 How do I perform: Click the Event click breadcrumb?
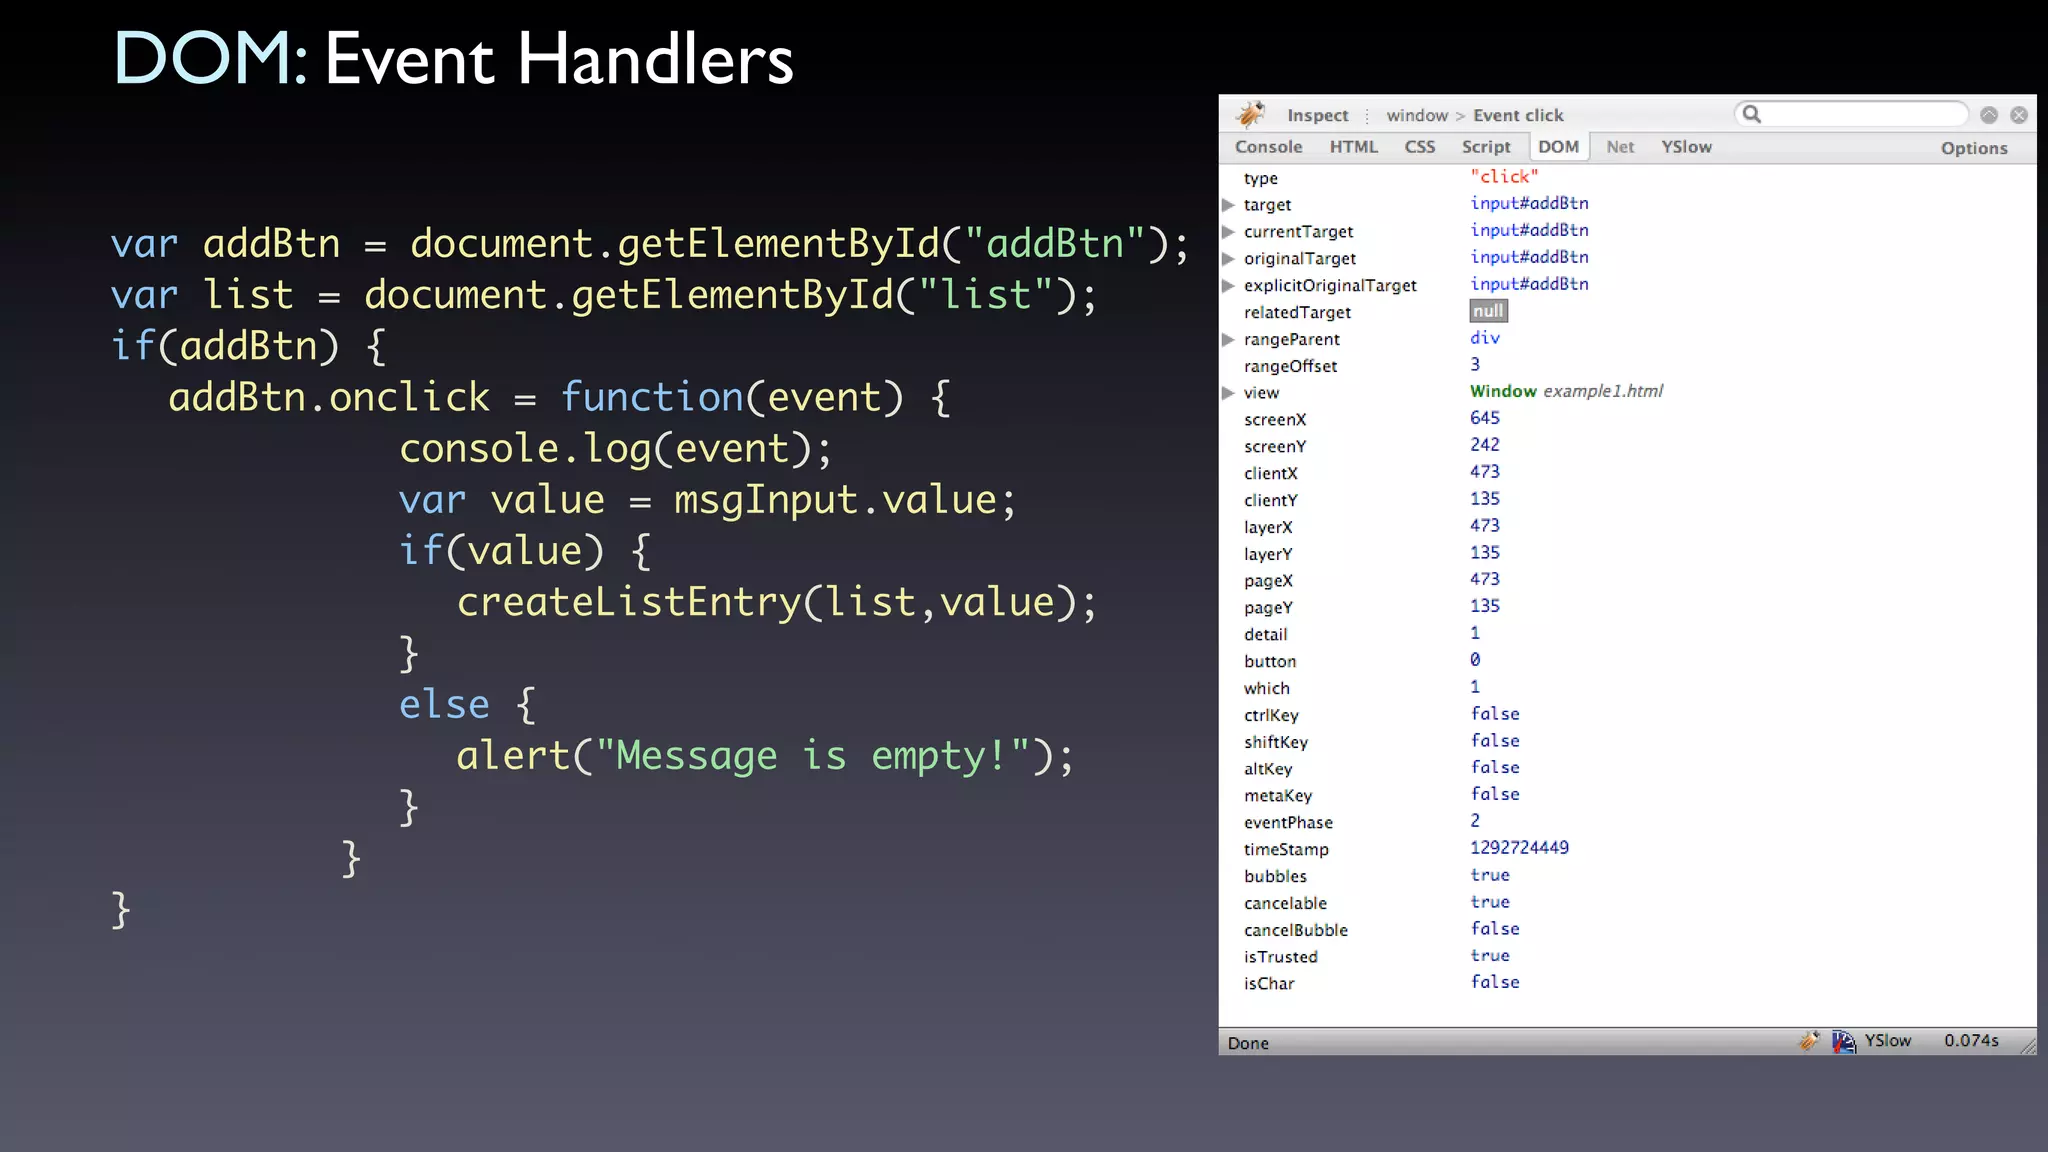(x=1518, y=115)
